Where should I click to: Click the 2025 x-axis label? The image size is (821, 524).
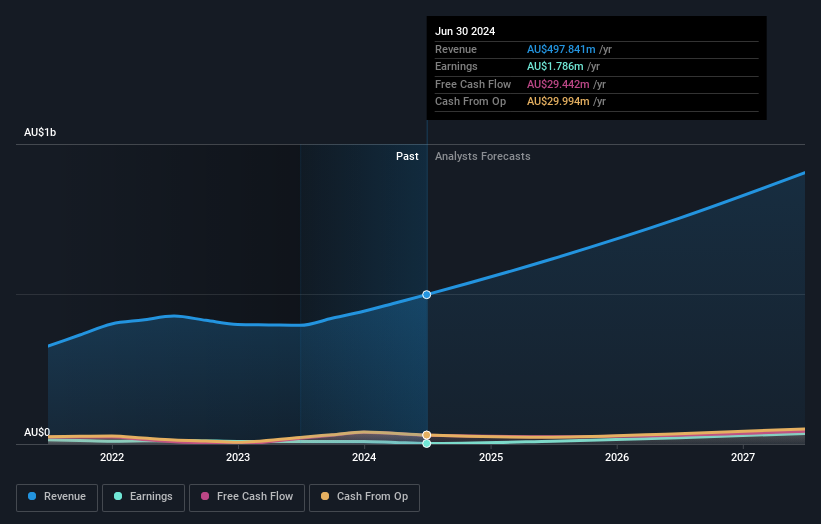coord(491,458)
